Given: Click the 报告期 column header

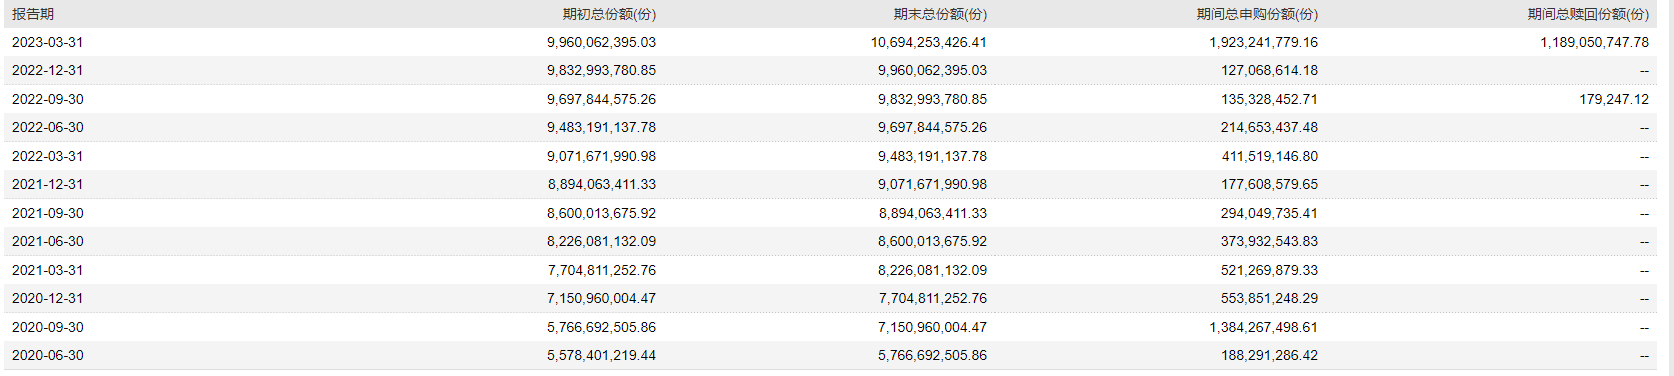Looking at the screenshot, I should [x=33, y=14].
